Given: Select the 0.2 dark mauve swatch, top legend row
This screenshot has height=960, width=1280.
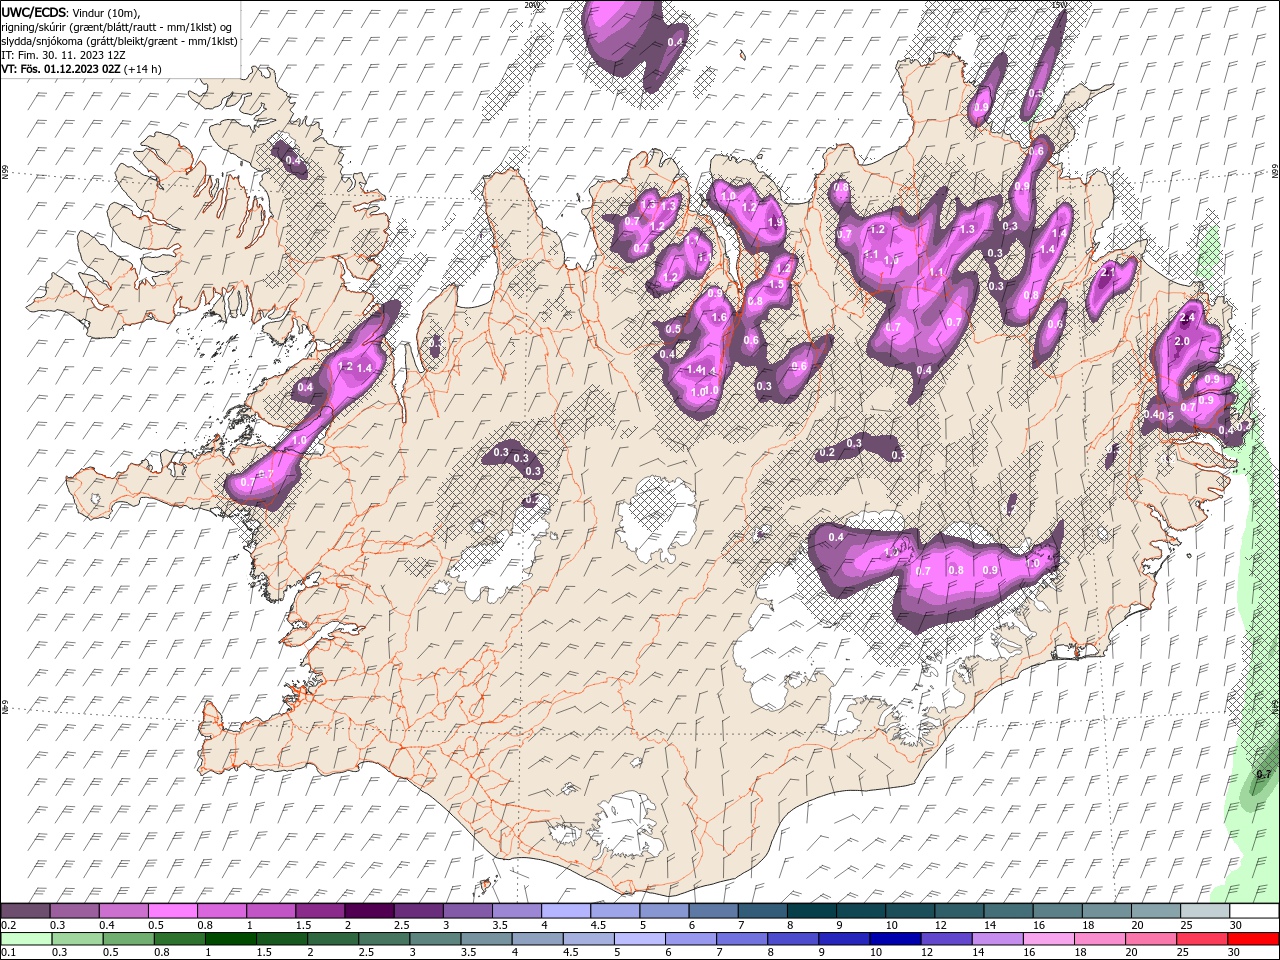Looking at the screenshot, I should tap(25, 911).
